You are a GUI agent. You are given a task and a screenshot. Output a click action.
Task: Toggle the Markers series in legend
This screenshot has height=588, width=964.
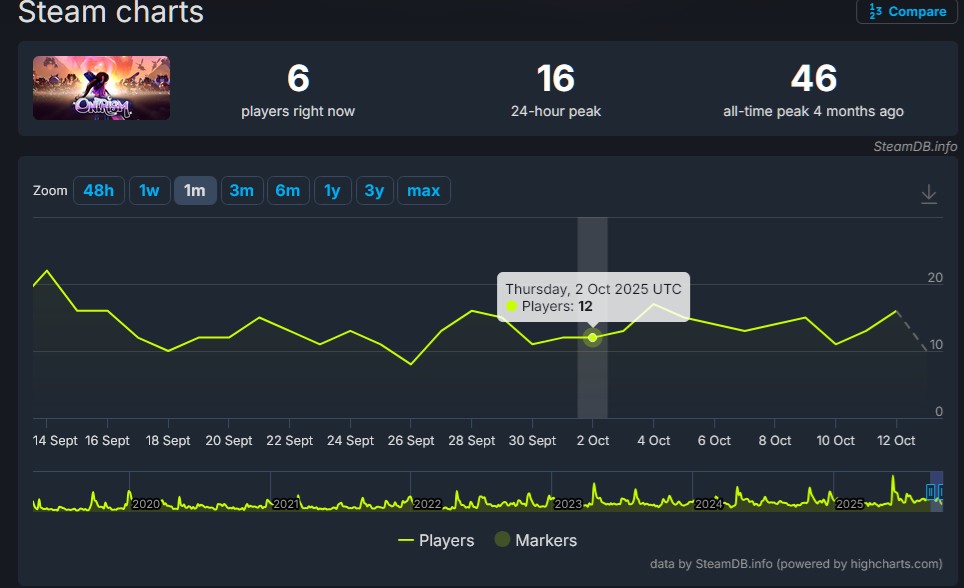pyautogui.click(x=535, y=540)
